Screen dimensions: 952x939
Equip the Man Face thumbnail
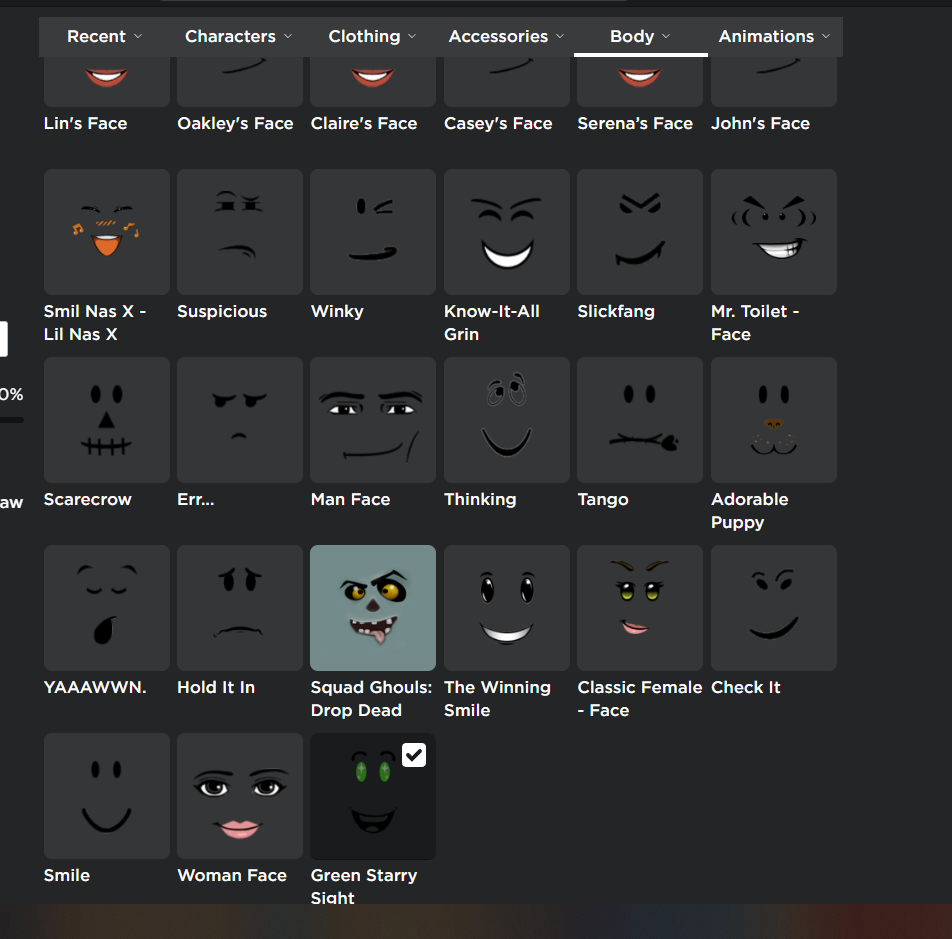pos(373,420)
